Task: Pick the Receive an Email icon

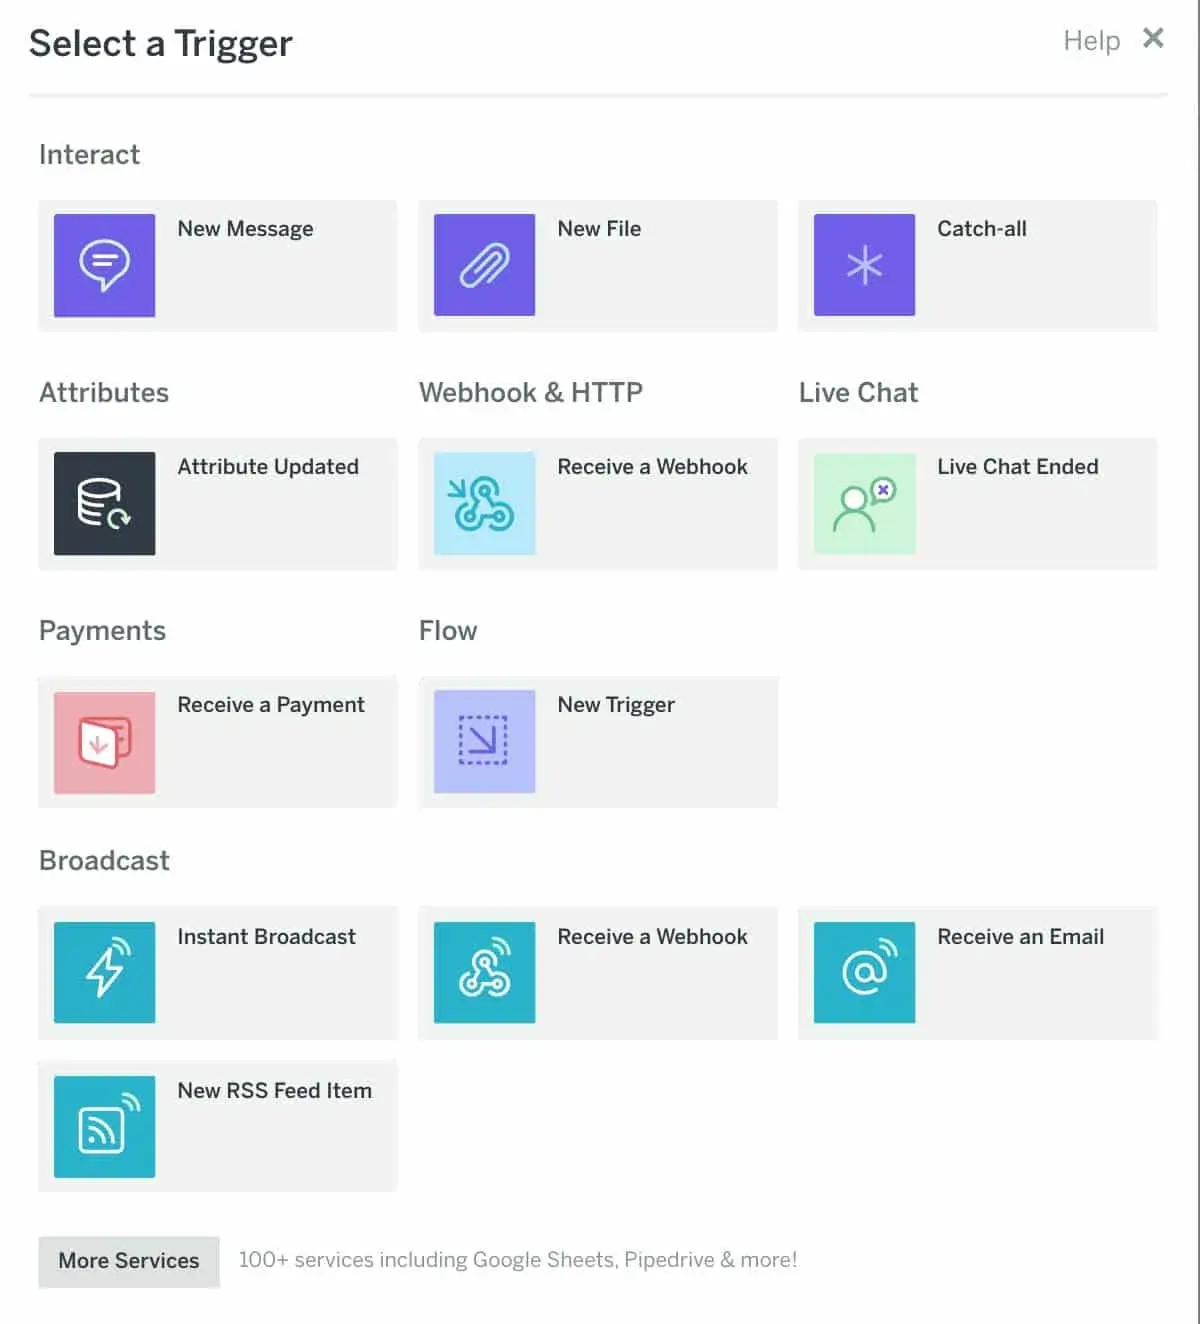Action: (864, 972)
